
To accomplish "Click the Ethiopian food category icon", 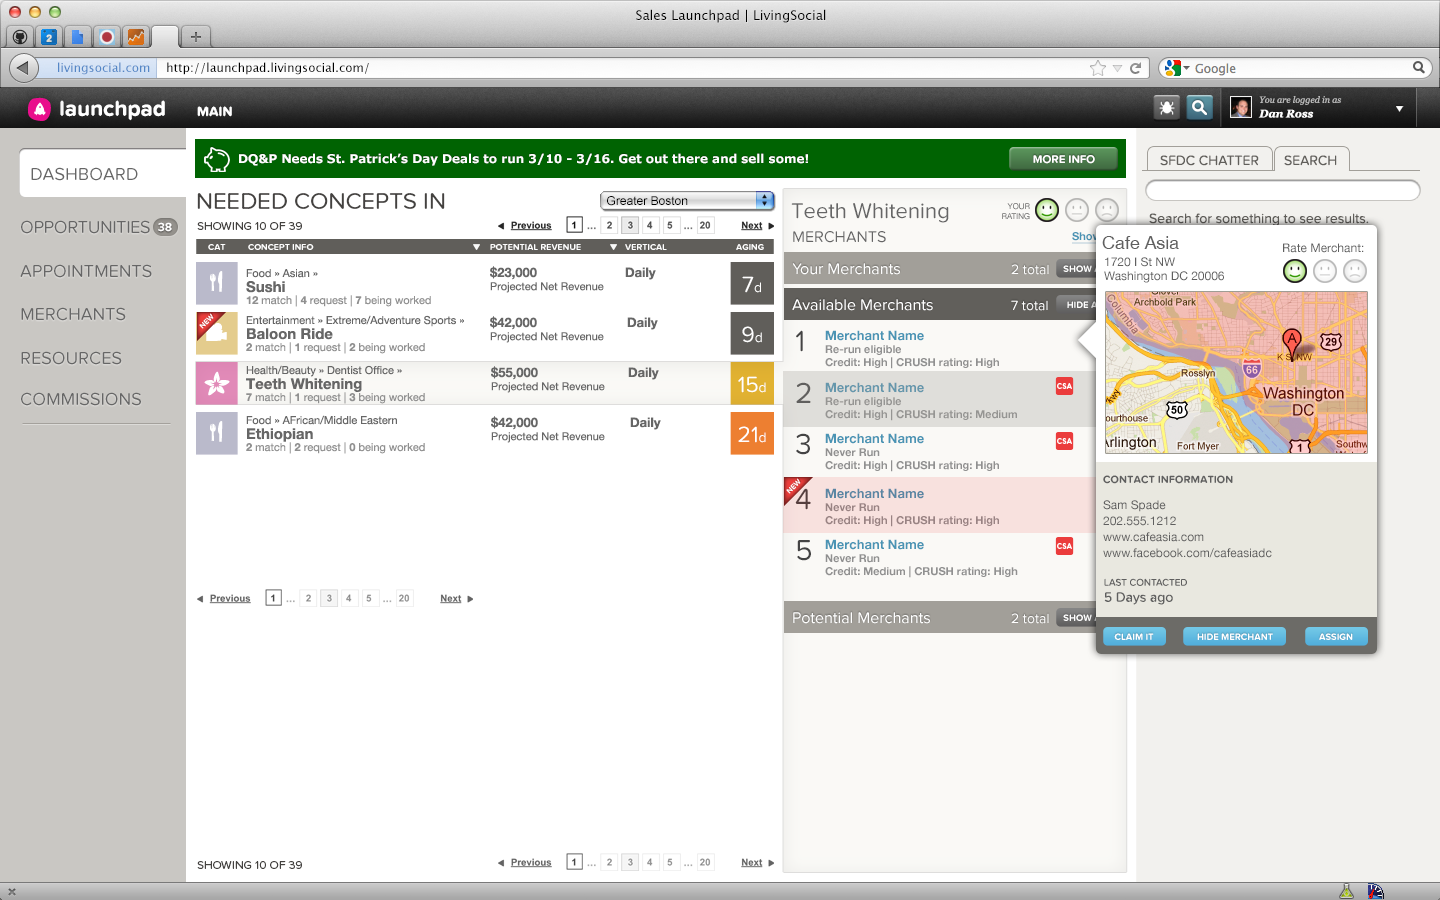I will 216,433.
